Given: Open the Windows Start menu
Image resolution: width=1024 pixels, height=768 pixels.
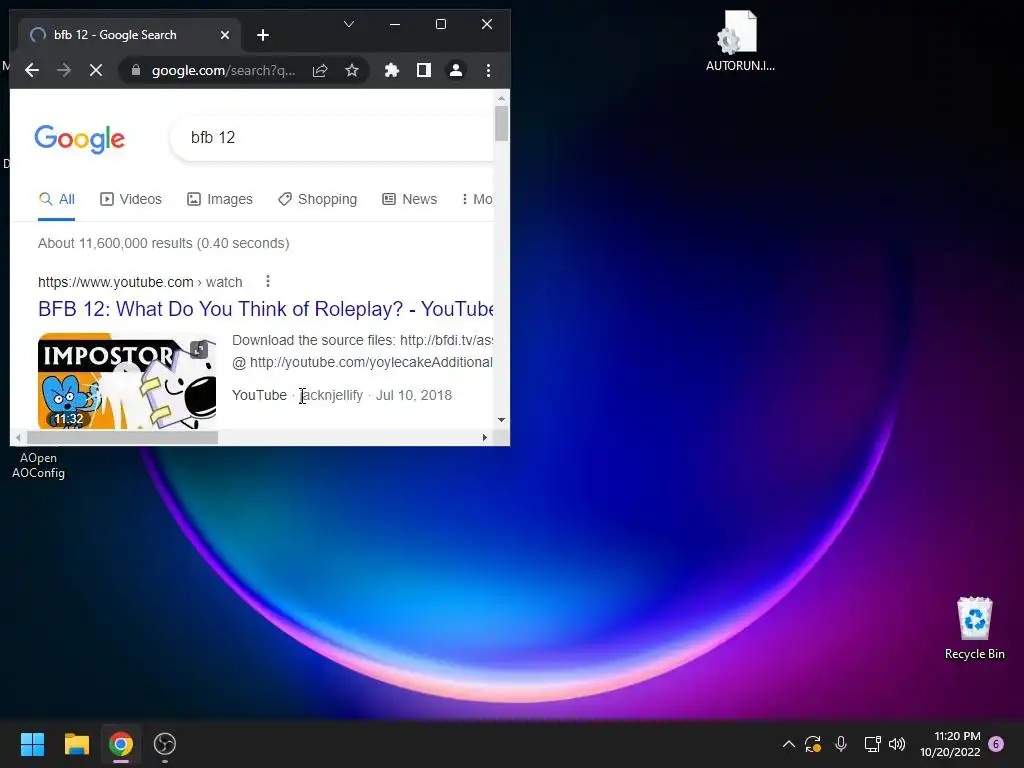Looking at the screenshot, I should tap(32, 744).
